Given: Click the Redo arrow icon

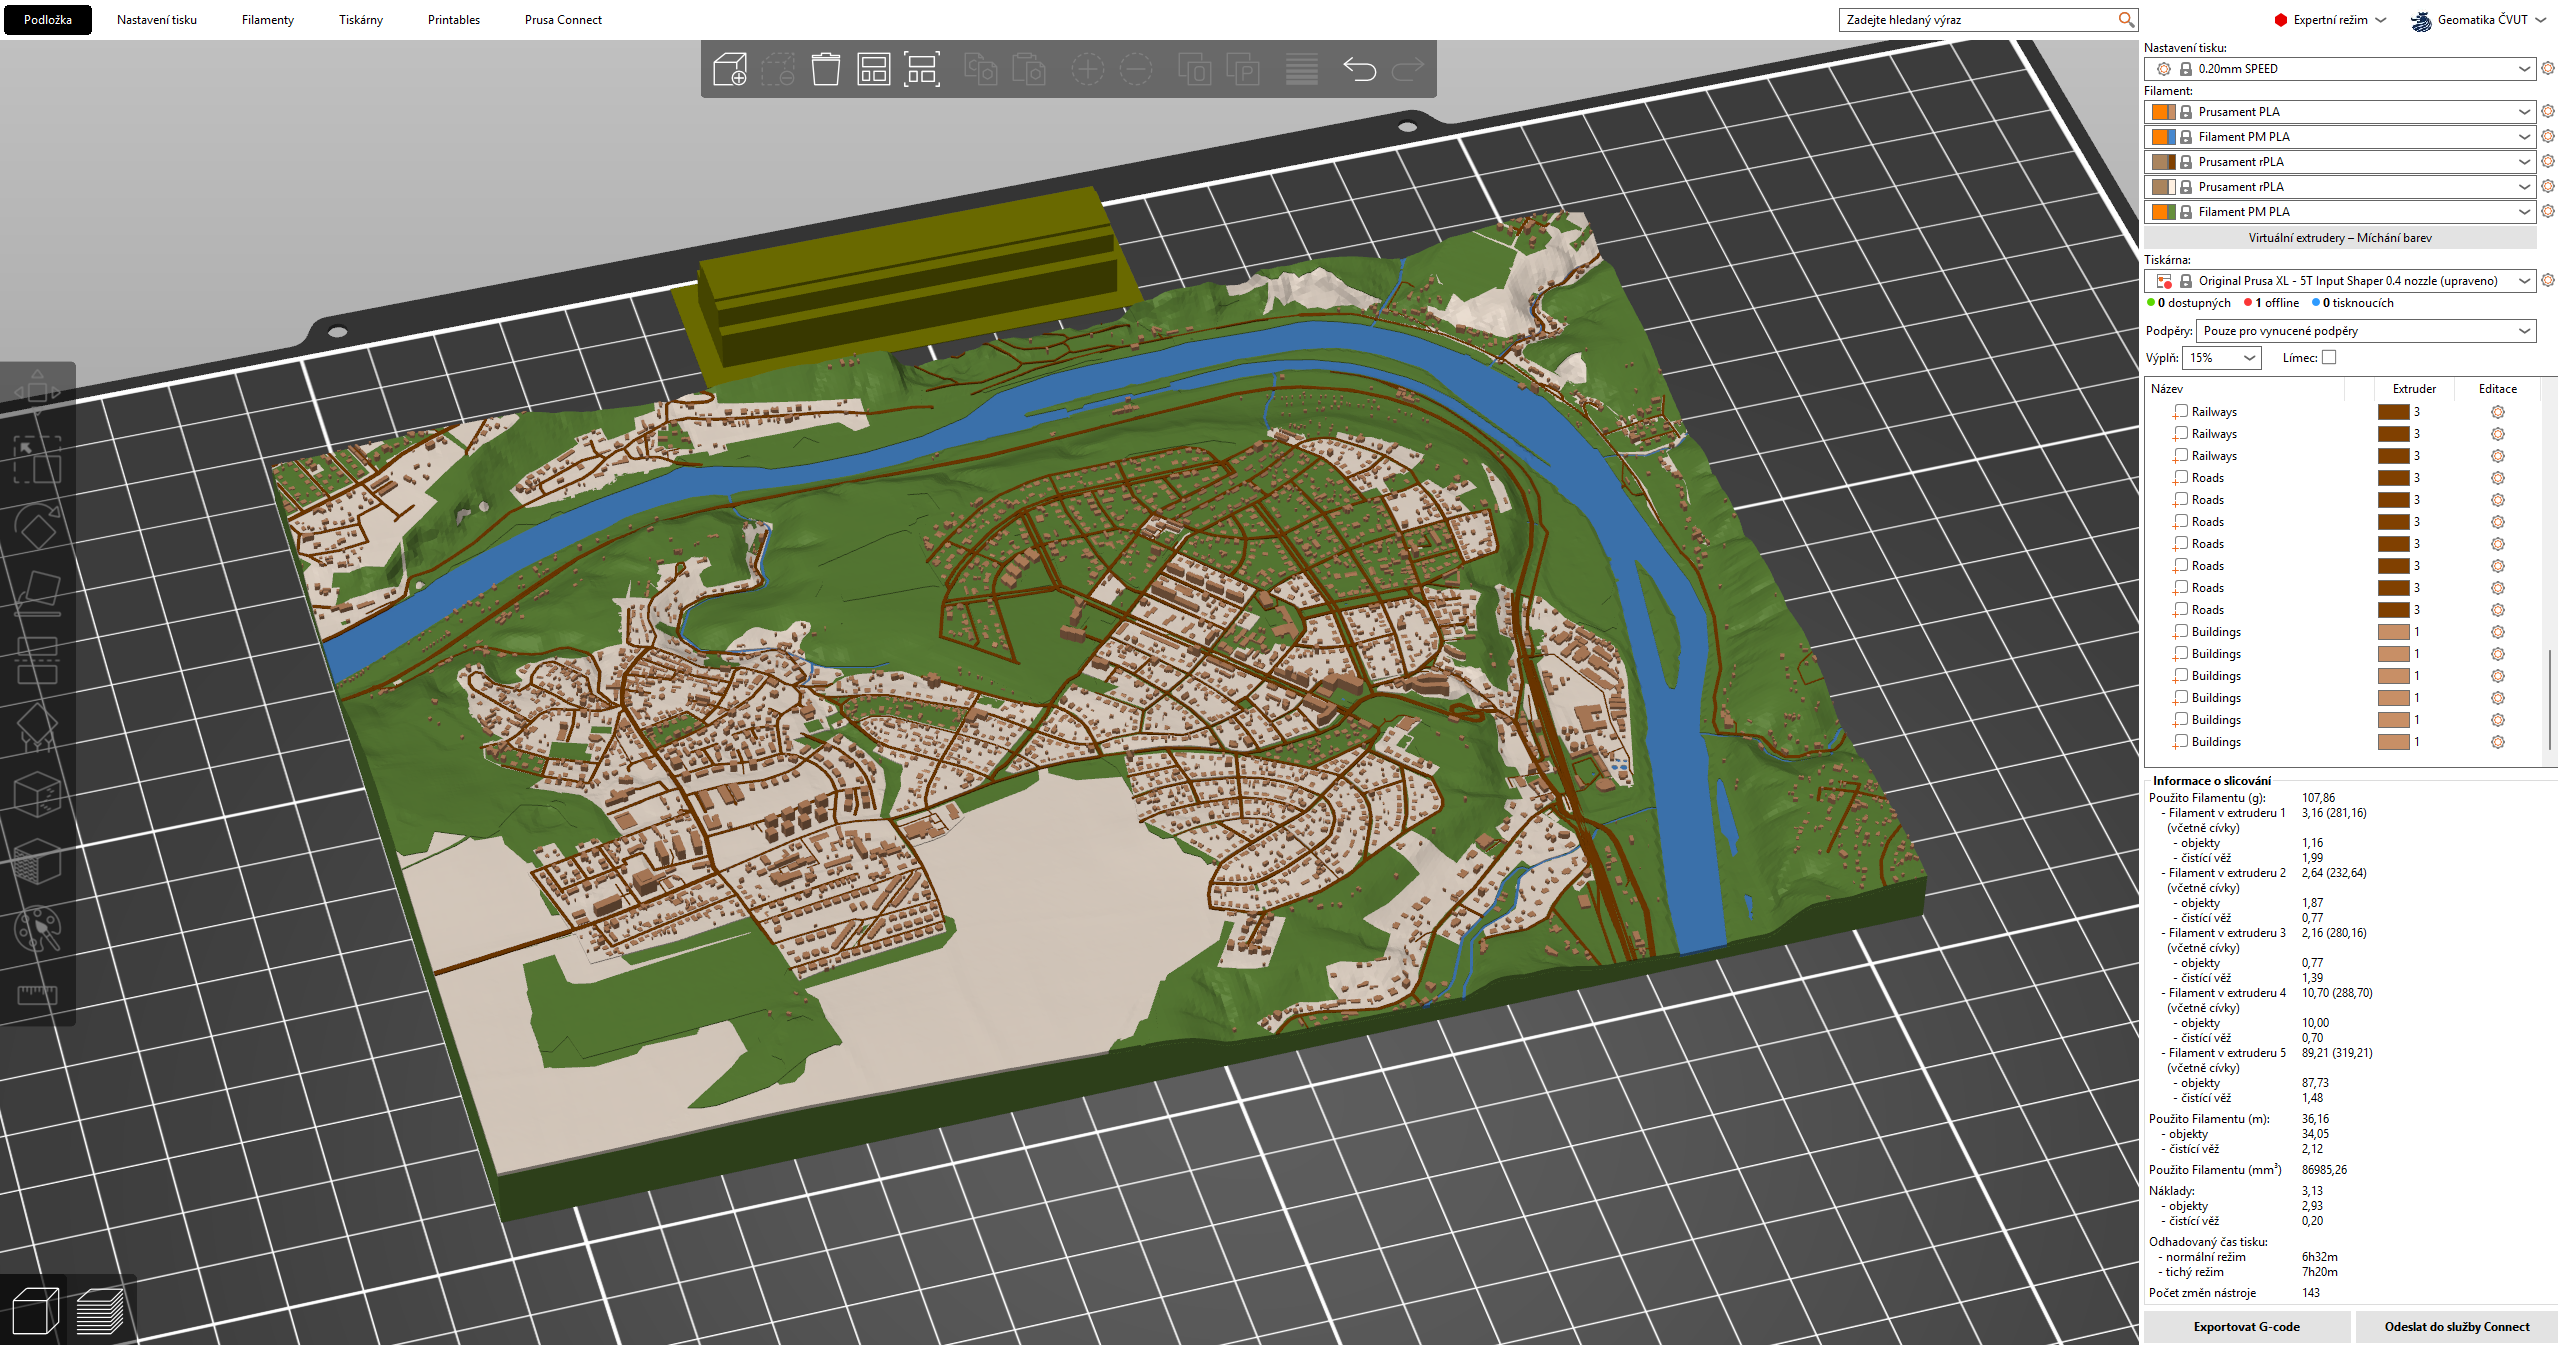Looking at the screenshot, I should [1407, 69].
